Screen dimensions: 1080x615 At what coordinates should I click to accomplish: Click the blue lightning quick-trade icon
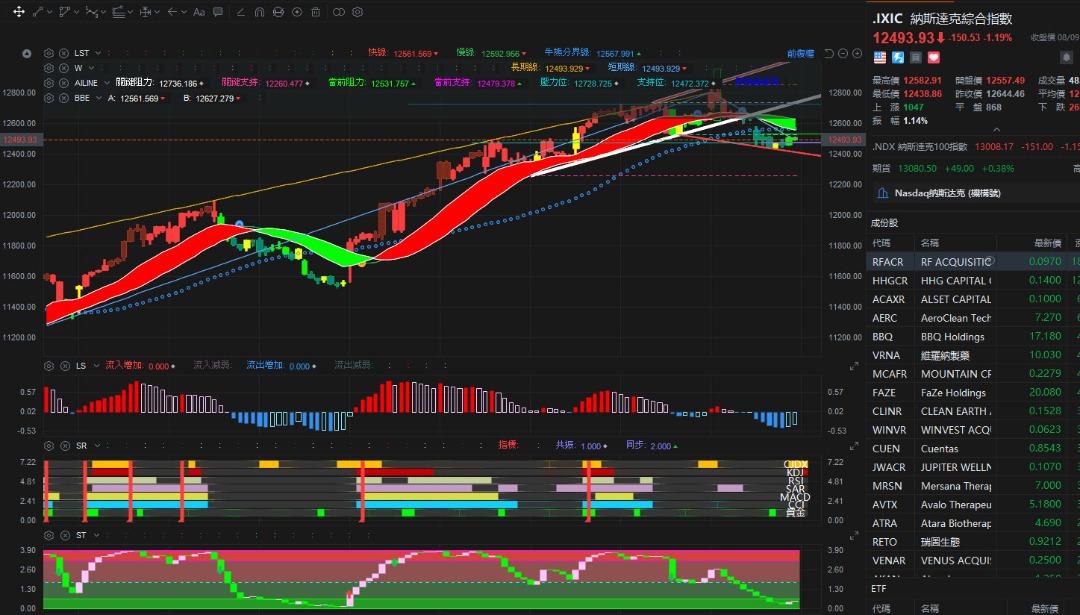[898, 57]
